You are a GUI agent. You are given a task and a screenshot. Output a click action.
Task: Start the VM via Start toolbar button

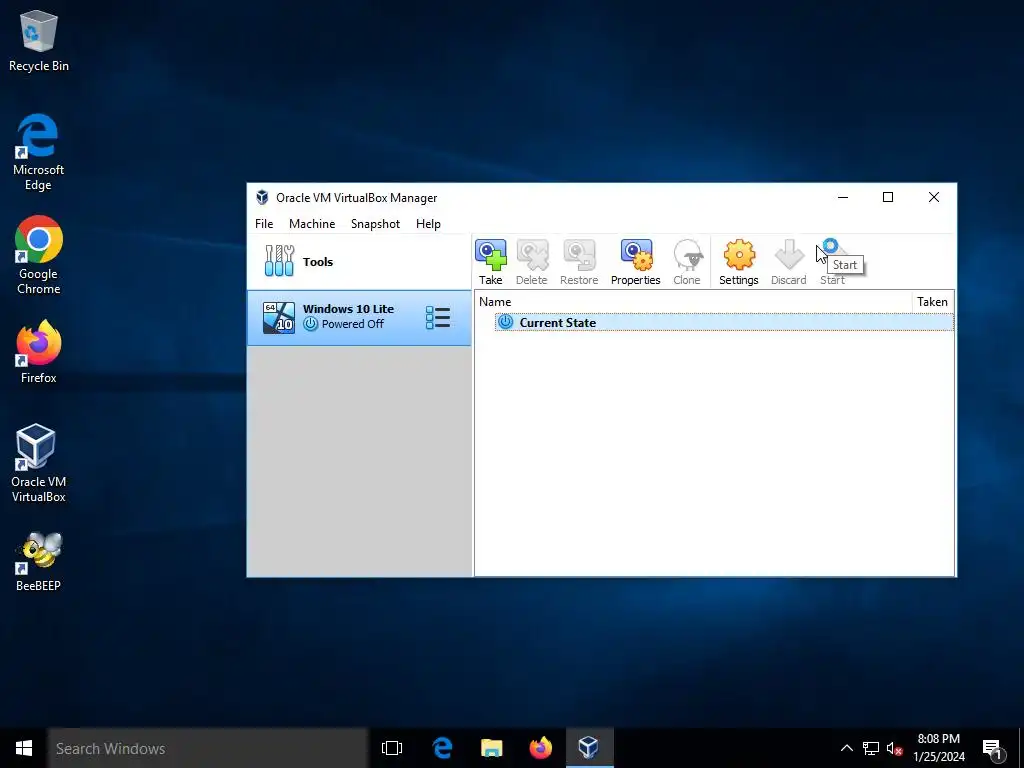pyautogui.click(x=832, y=262)
